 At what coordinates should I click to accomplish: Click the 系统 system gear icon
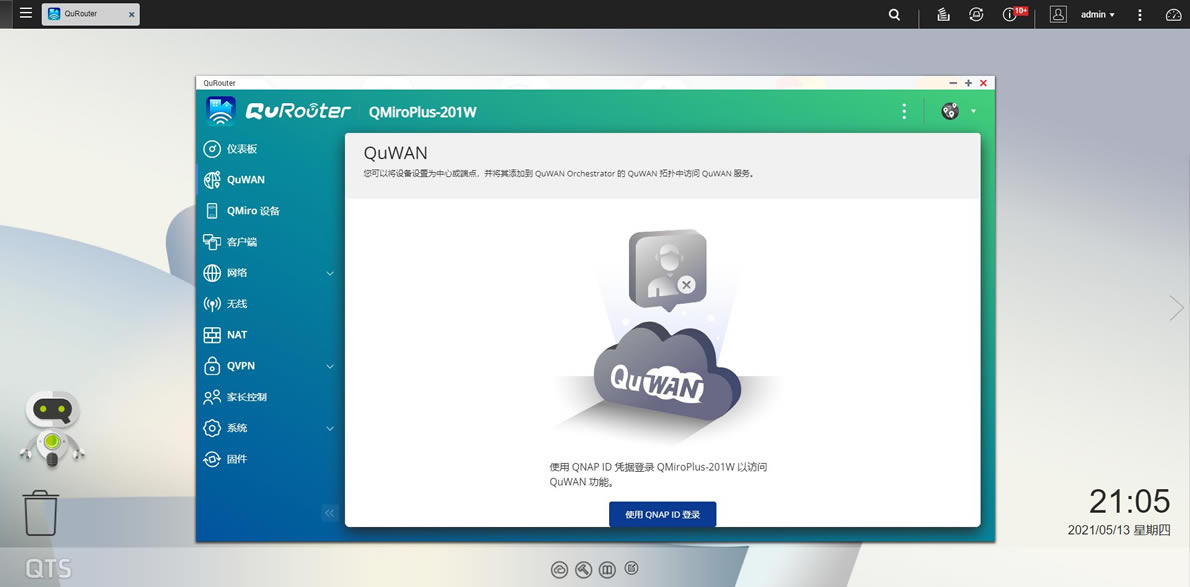tap(212, 428)
